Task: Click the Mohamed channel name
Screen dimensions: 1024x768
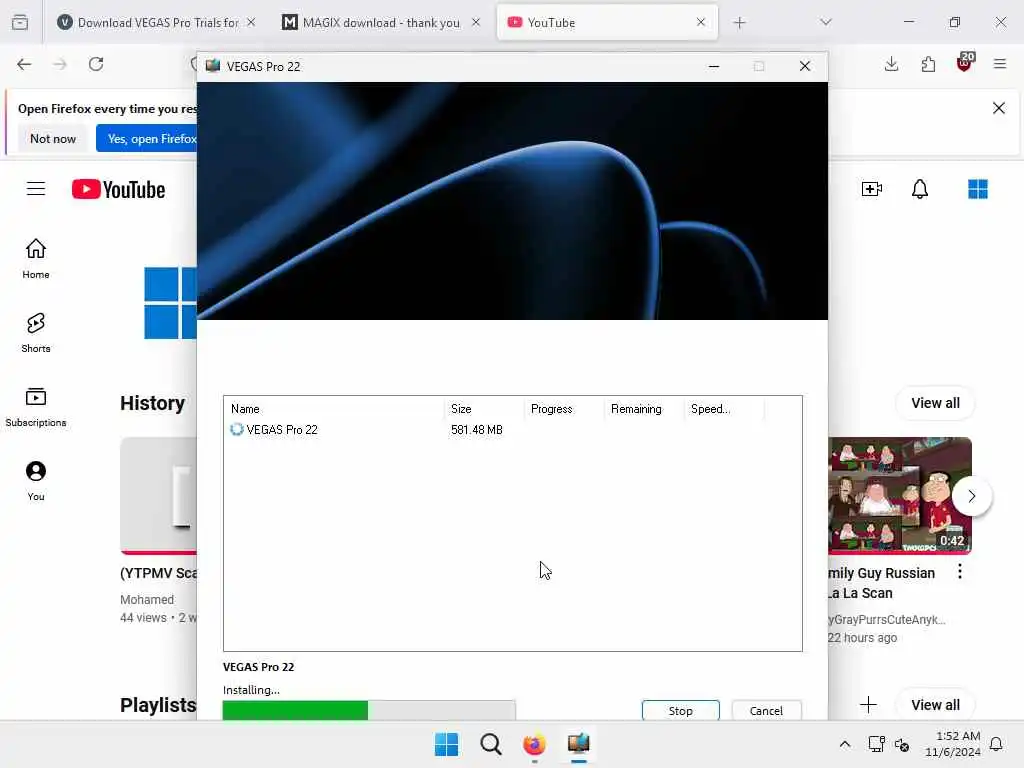Action: pyautogui.click(x=147, y=600)
